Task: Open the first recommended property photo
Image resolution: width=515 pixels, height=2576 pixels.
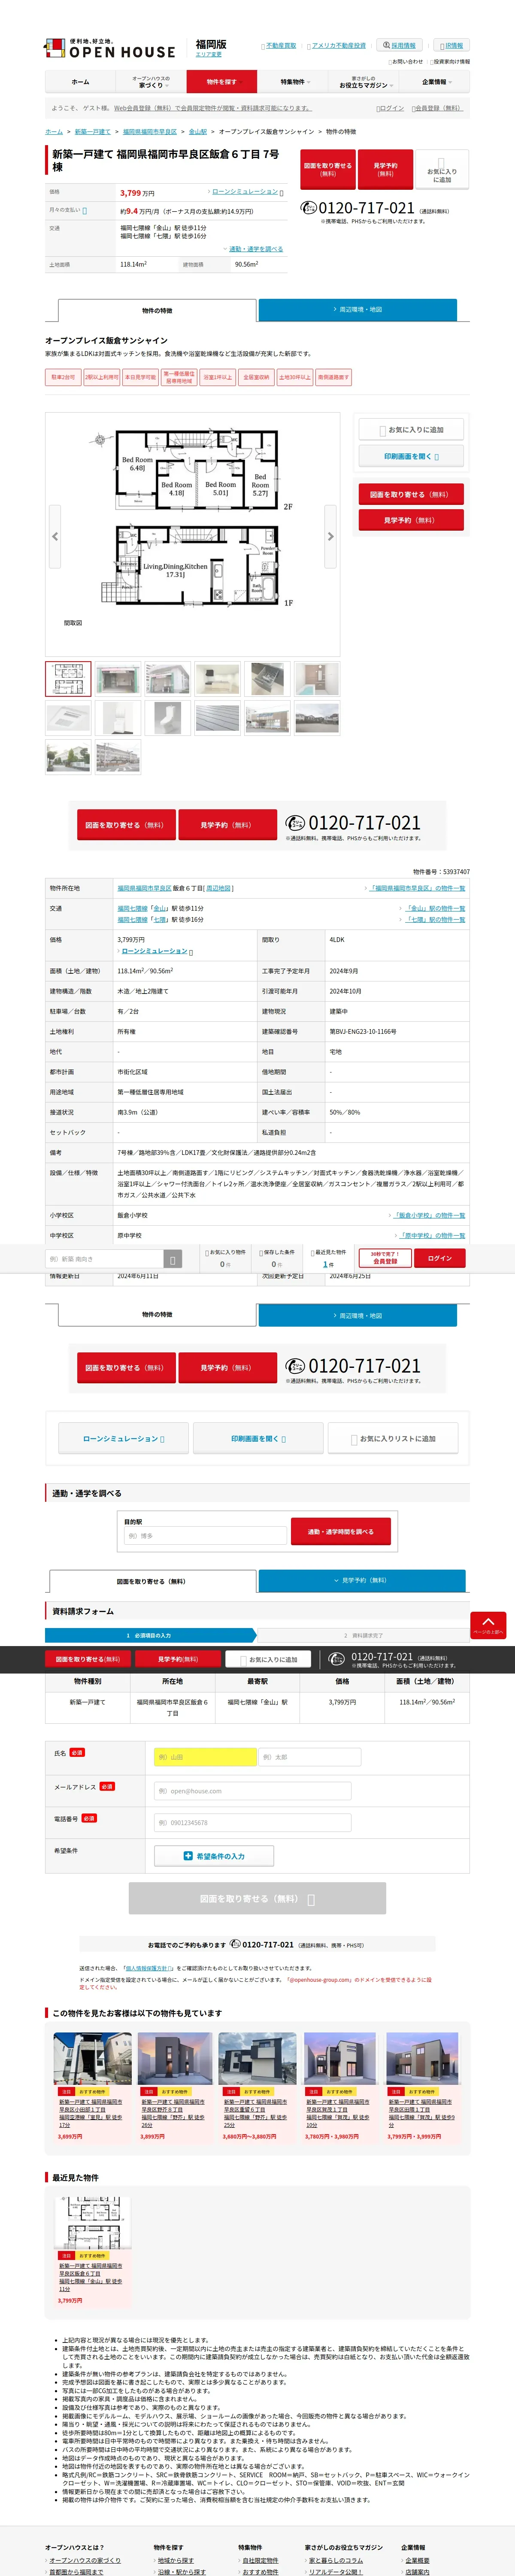Action: coord(92,2058)
